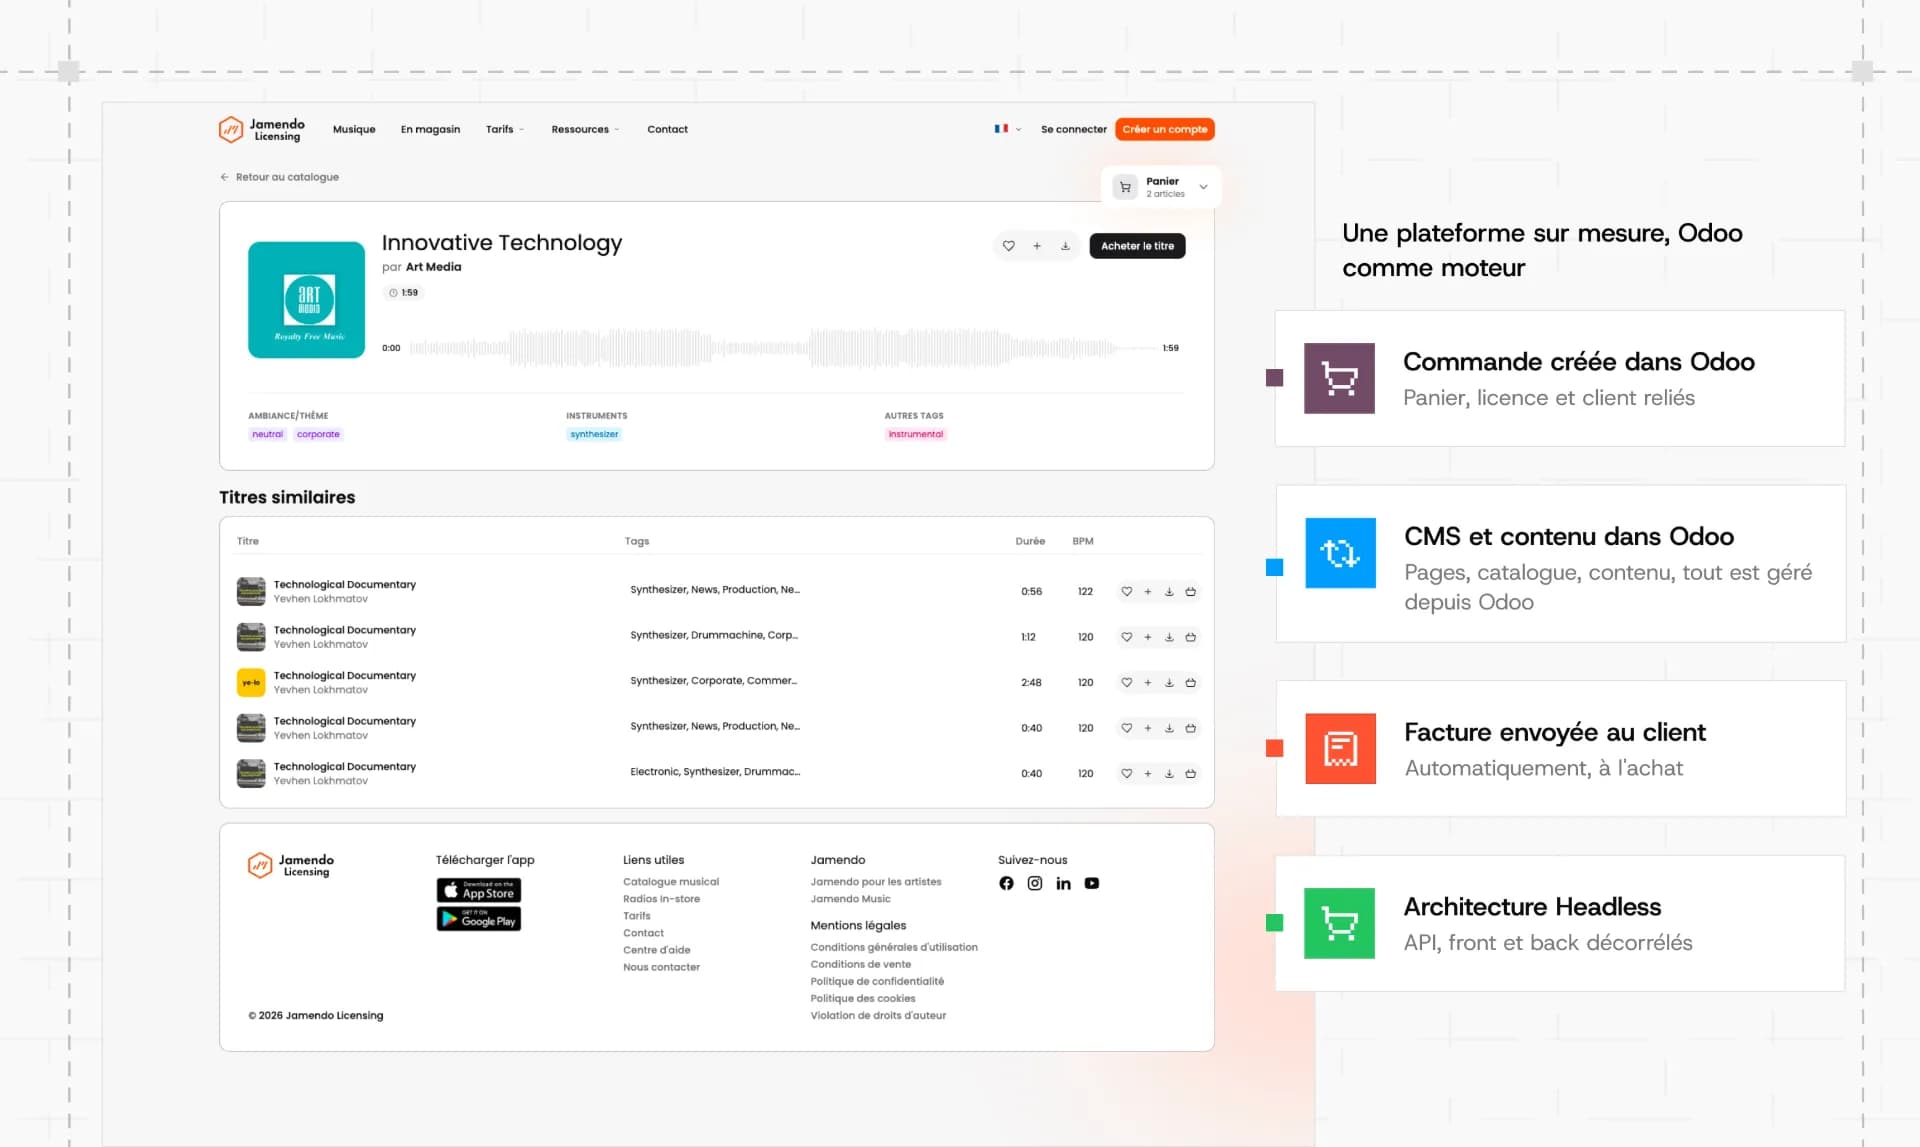The width and height of the screenshot is (1920, 1147).
Task: Select the synthesizer instrument tag
Action: [x=594, y=434]
